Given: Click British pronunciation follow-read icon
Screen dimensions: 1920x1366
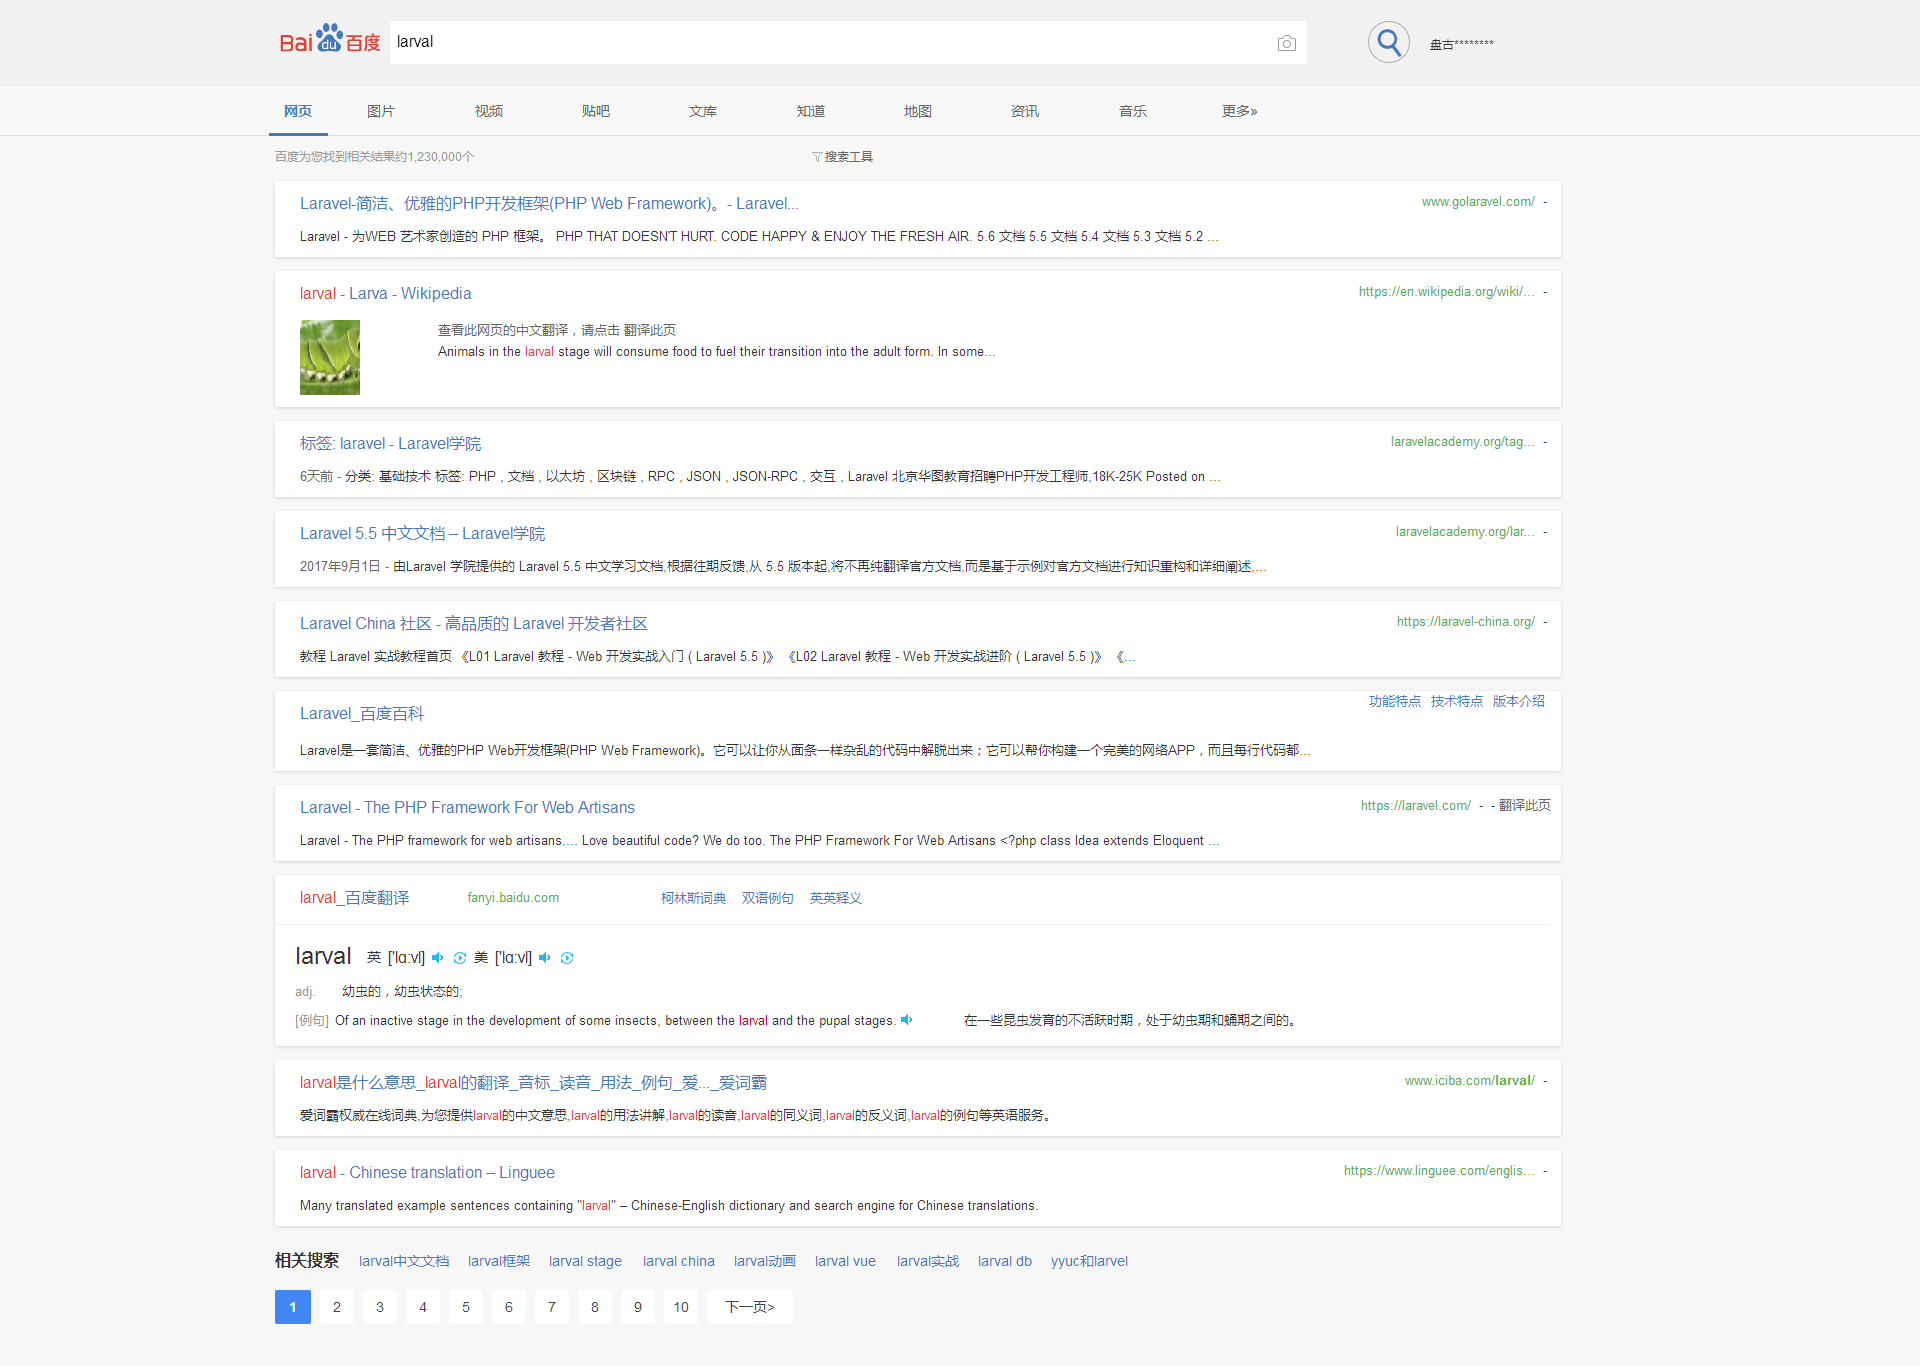Looking at the screenshot, I should 460,958.
